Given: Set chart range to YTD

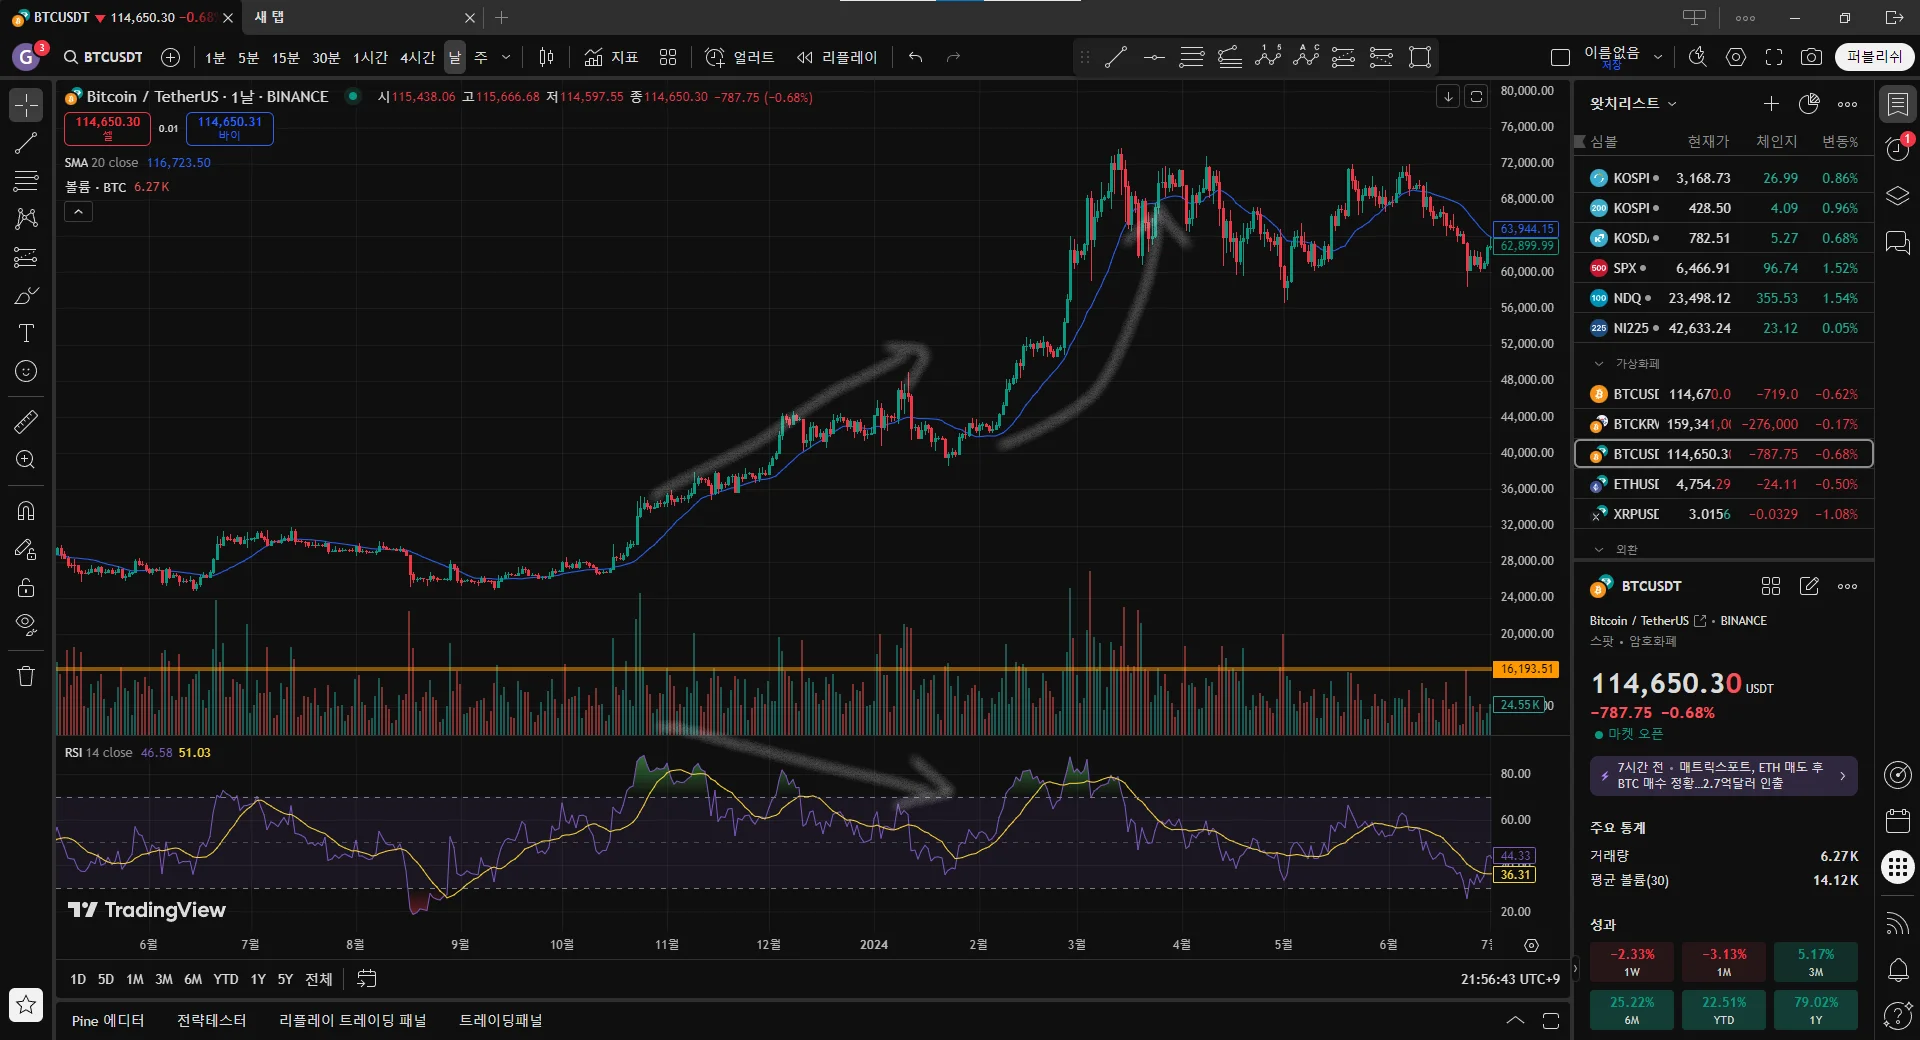Looking at the screenshot, I should point(226,979).
